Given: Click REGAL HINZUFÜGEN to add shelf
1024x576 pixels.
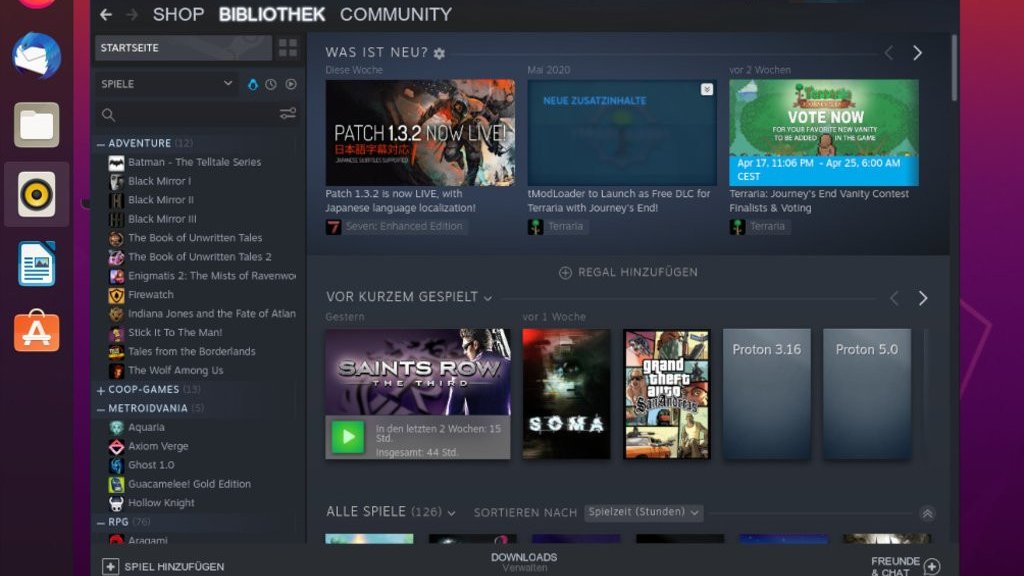Looking at the screenshot, I should pos(628,272).
